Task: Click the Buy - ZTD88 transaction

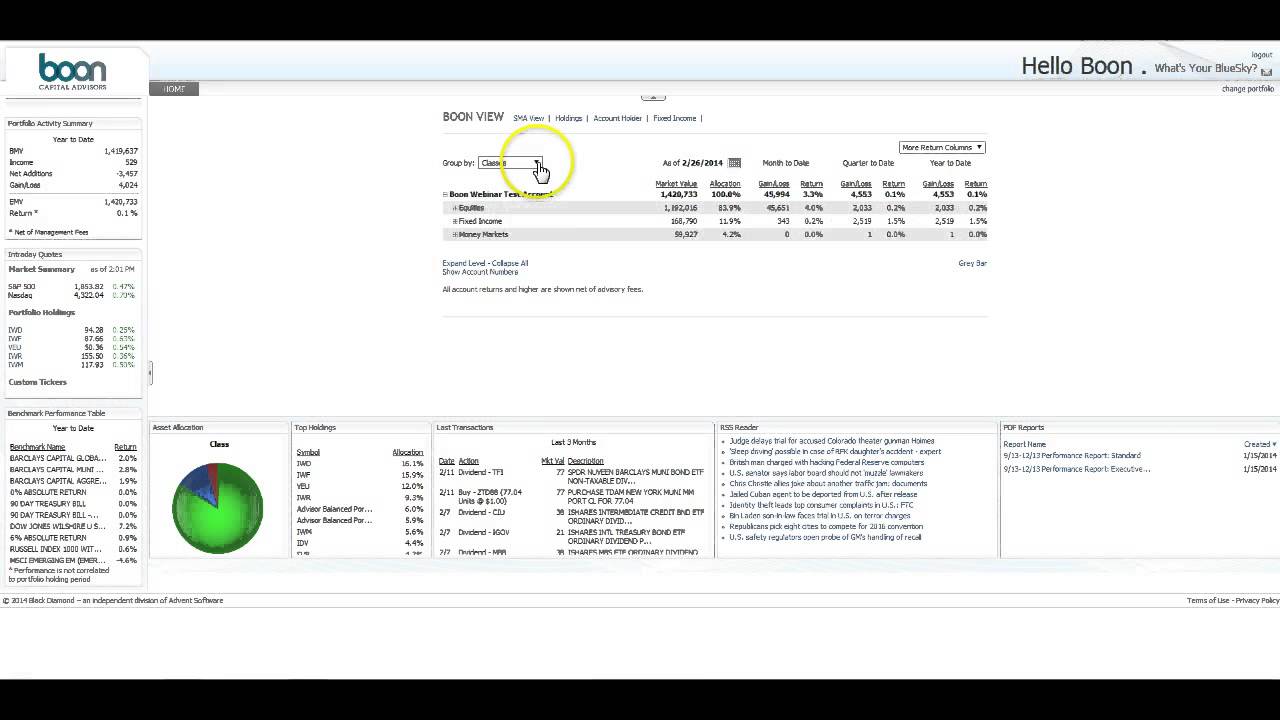Action: tap(491, 496)
